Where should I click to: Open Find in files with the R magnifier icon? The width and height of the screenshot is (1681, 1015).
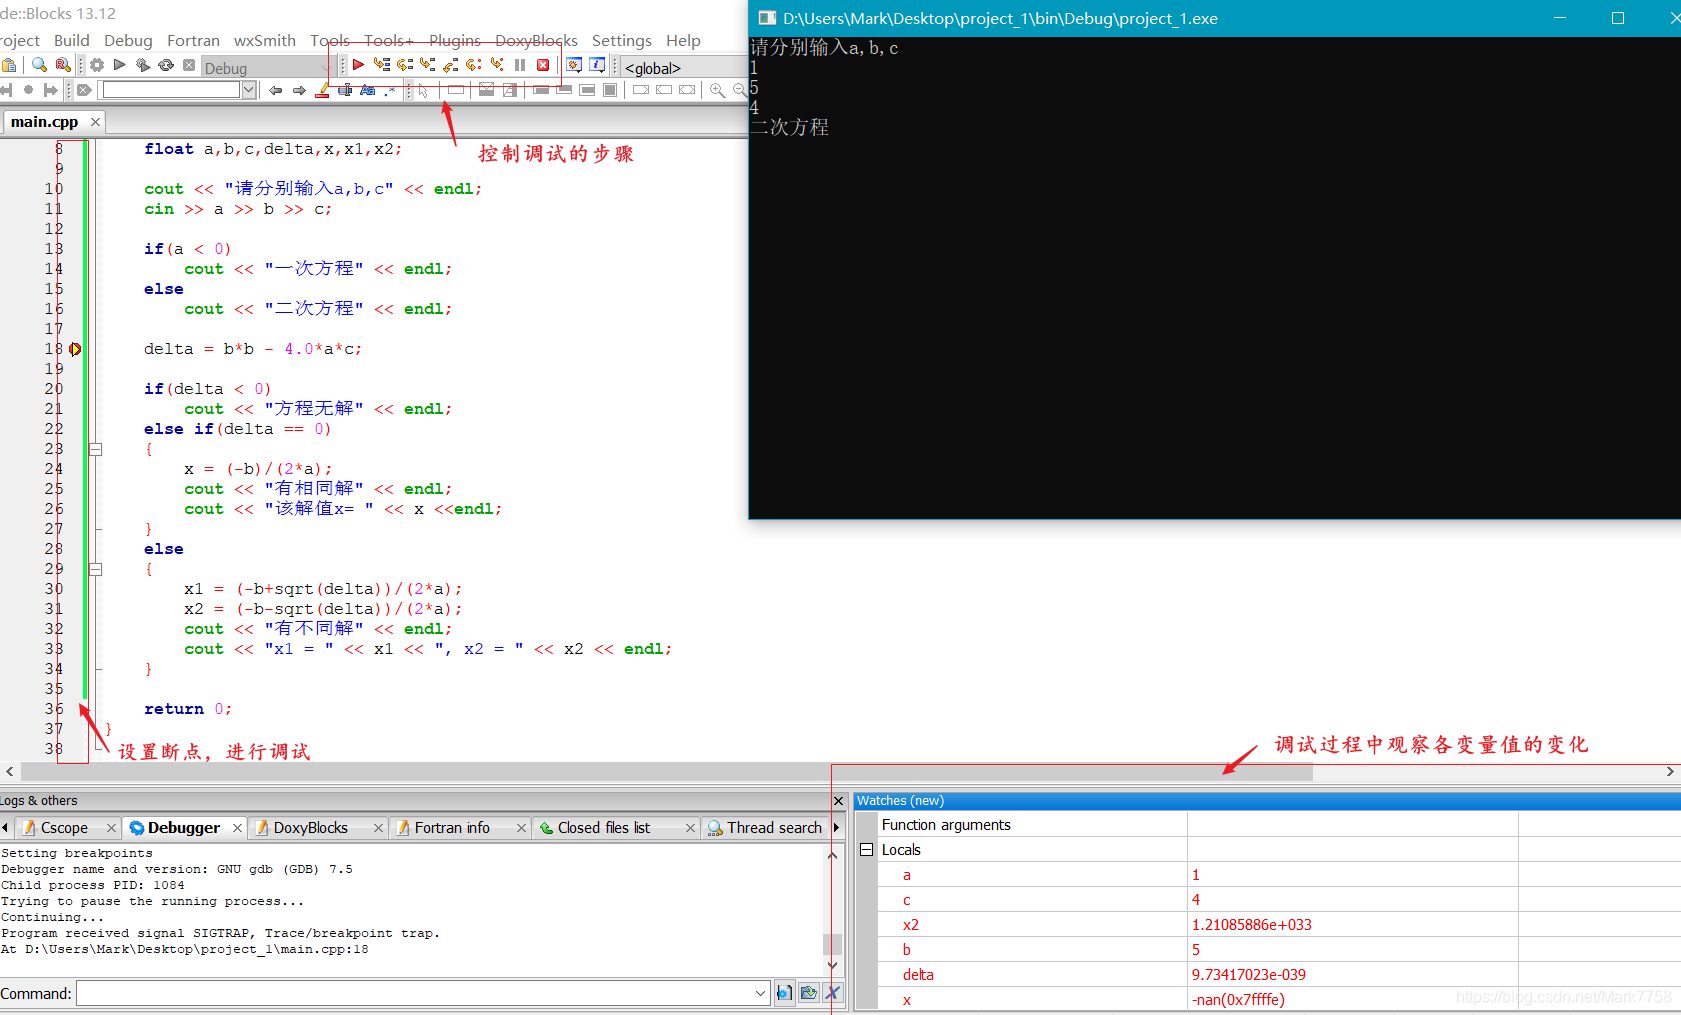coord(62,65)
